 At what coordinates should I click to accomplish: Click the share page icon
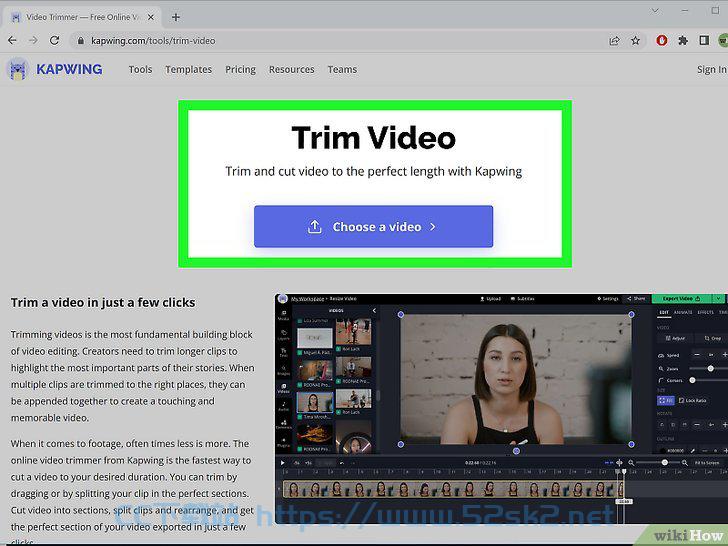pos(614,41)
